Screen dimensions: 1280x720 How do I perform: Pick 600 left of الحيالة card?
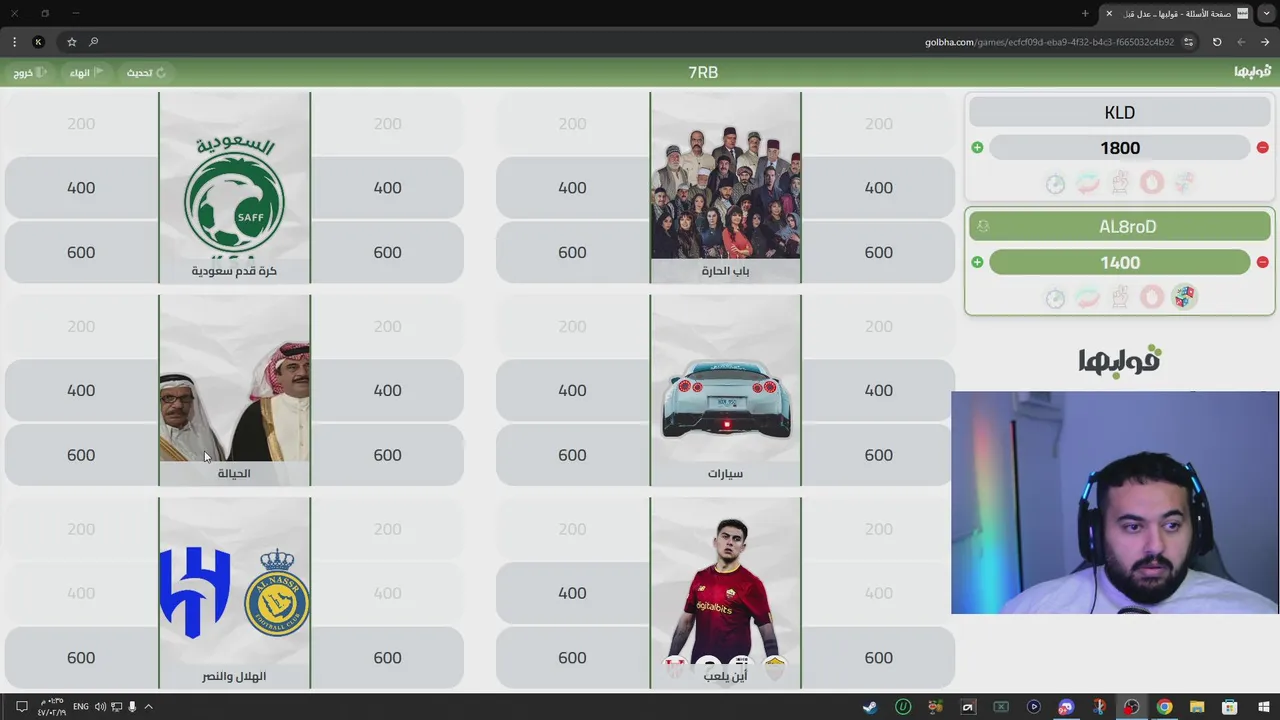tap(81, 455)
